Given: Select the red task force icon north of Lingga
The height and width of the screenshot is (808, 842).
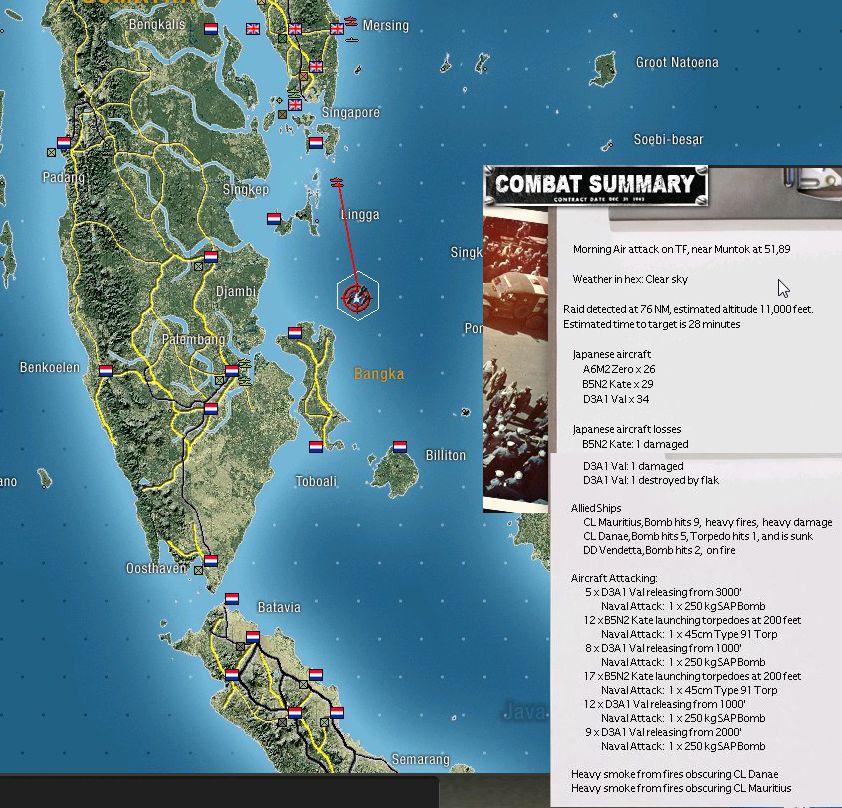Looking at the screenshot, I should [337, 183].
